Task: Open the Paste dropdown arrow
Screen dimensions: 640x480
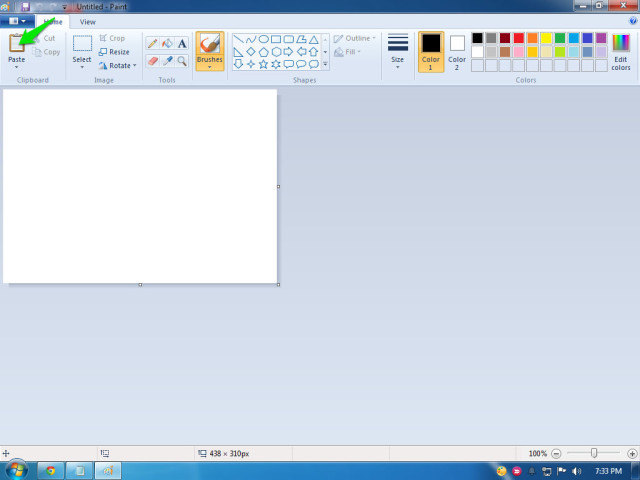Action: 16,67
